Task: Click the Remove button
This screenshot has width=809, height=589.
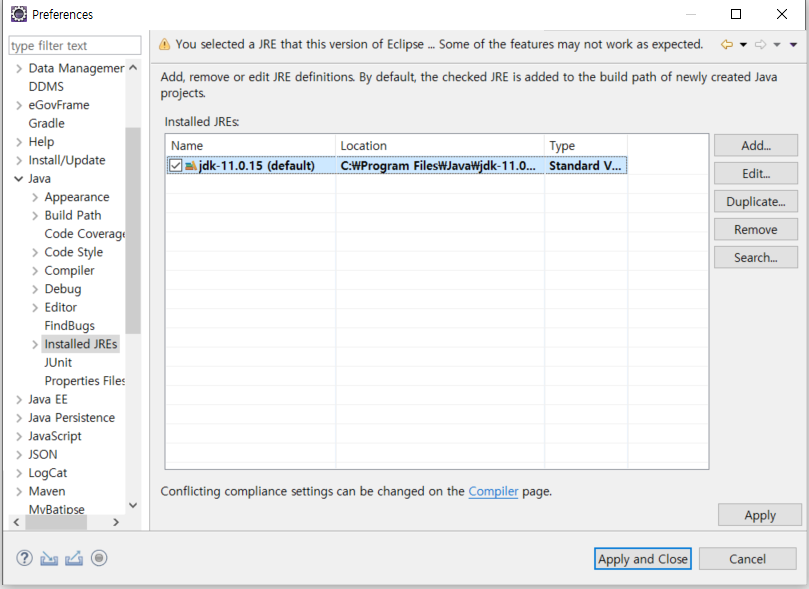Action: (x=756, y=229)
